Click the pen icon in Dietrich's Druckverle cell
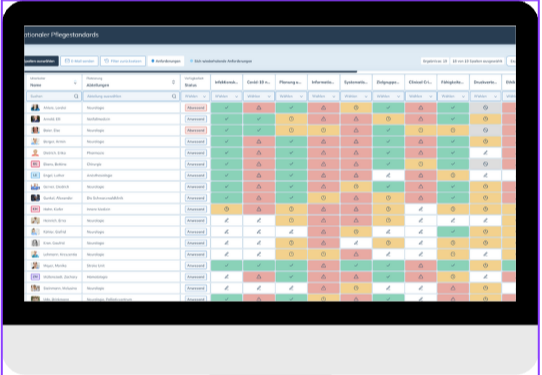 click(485, 153)
